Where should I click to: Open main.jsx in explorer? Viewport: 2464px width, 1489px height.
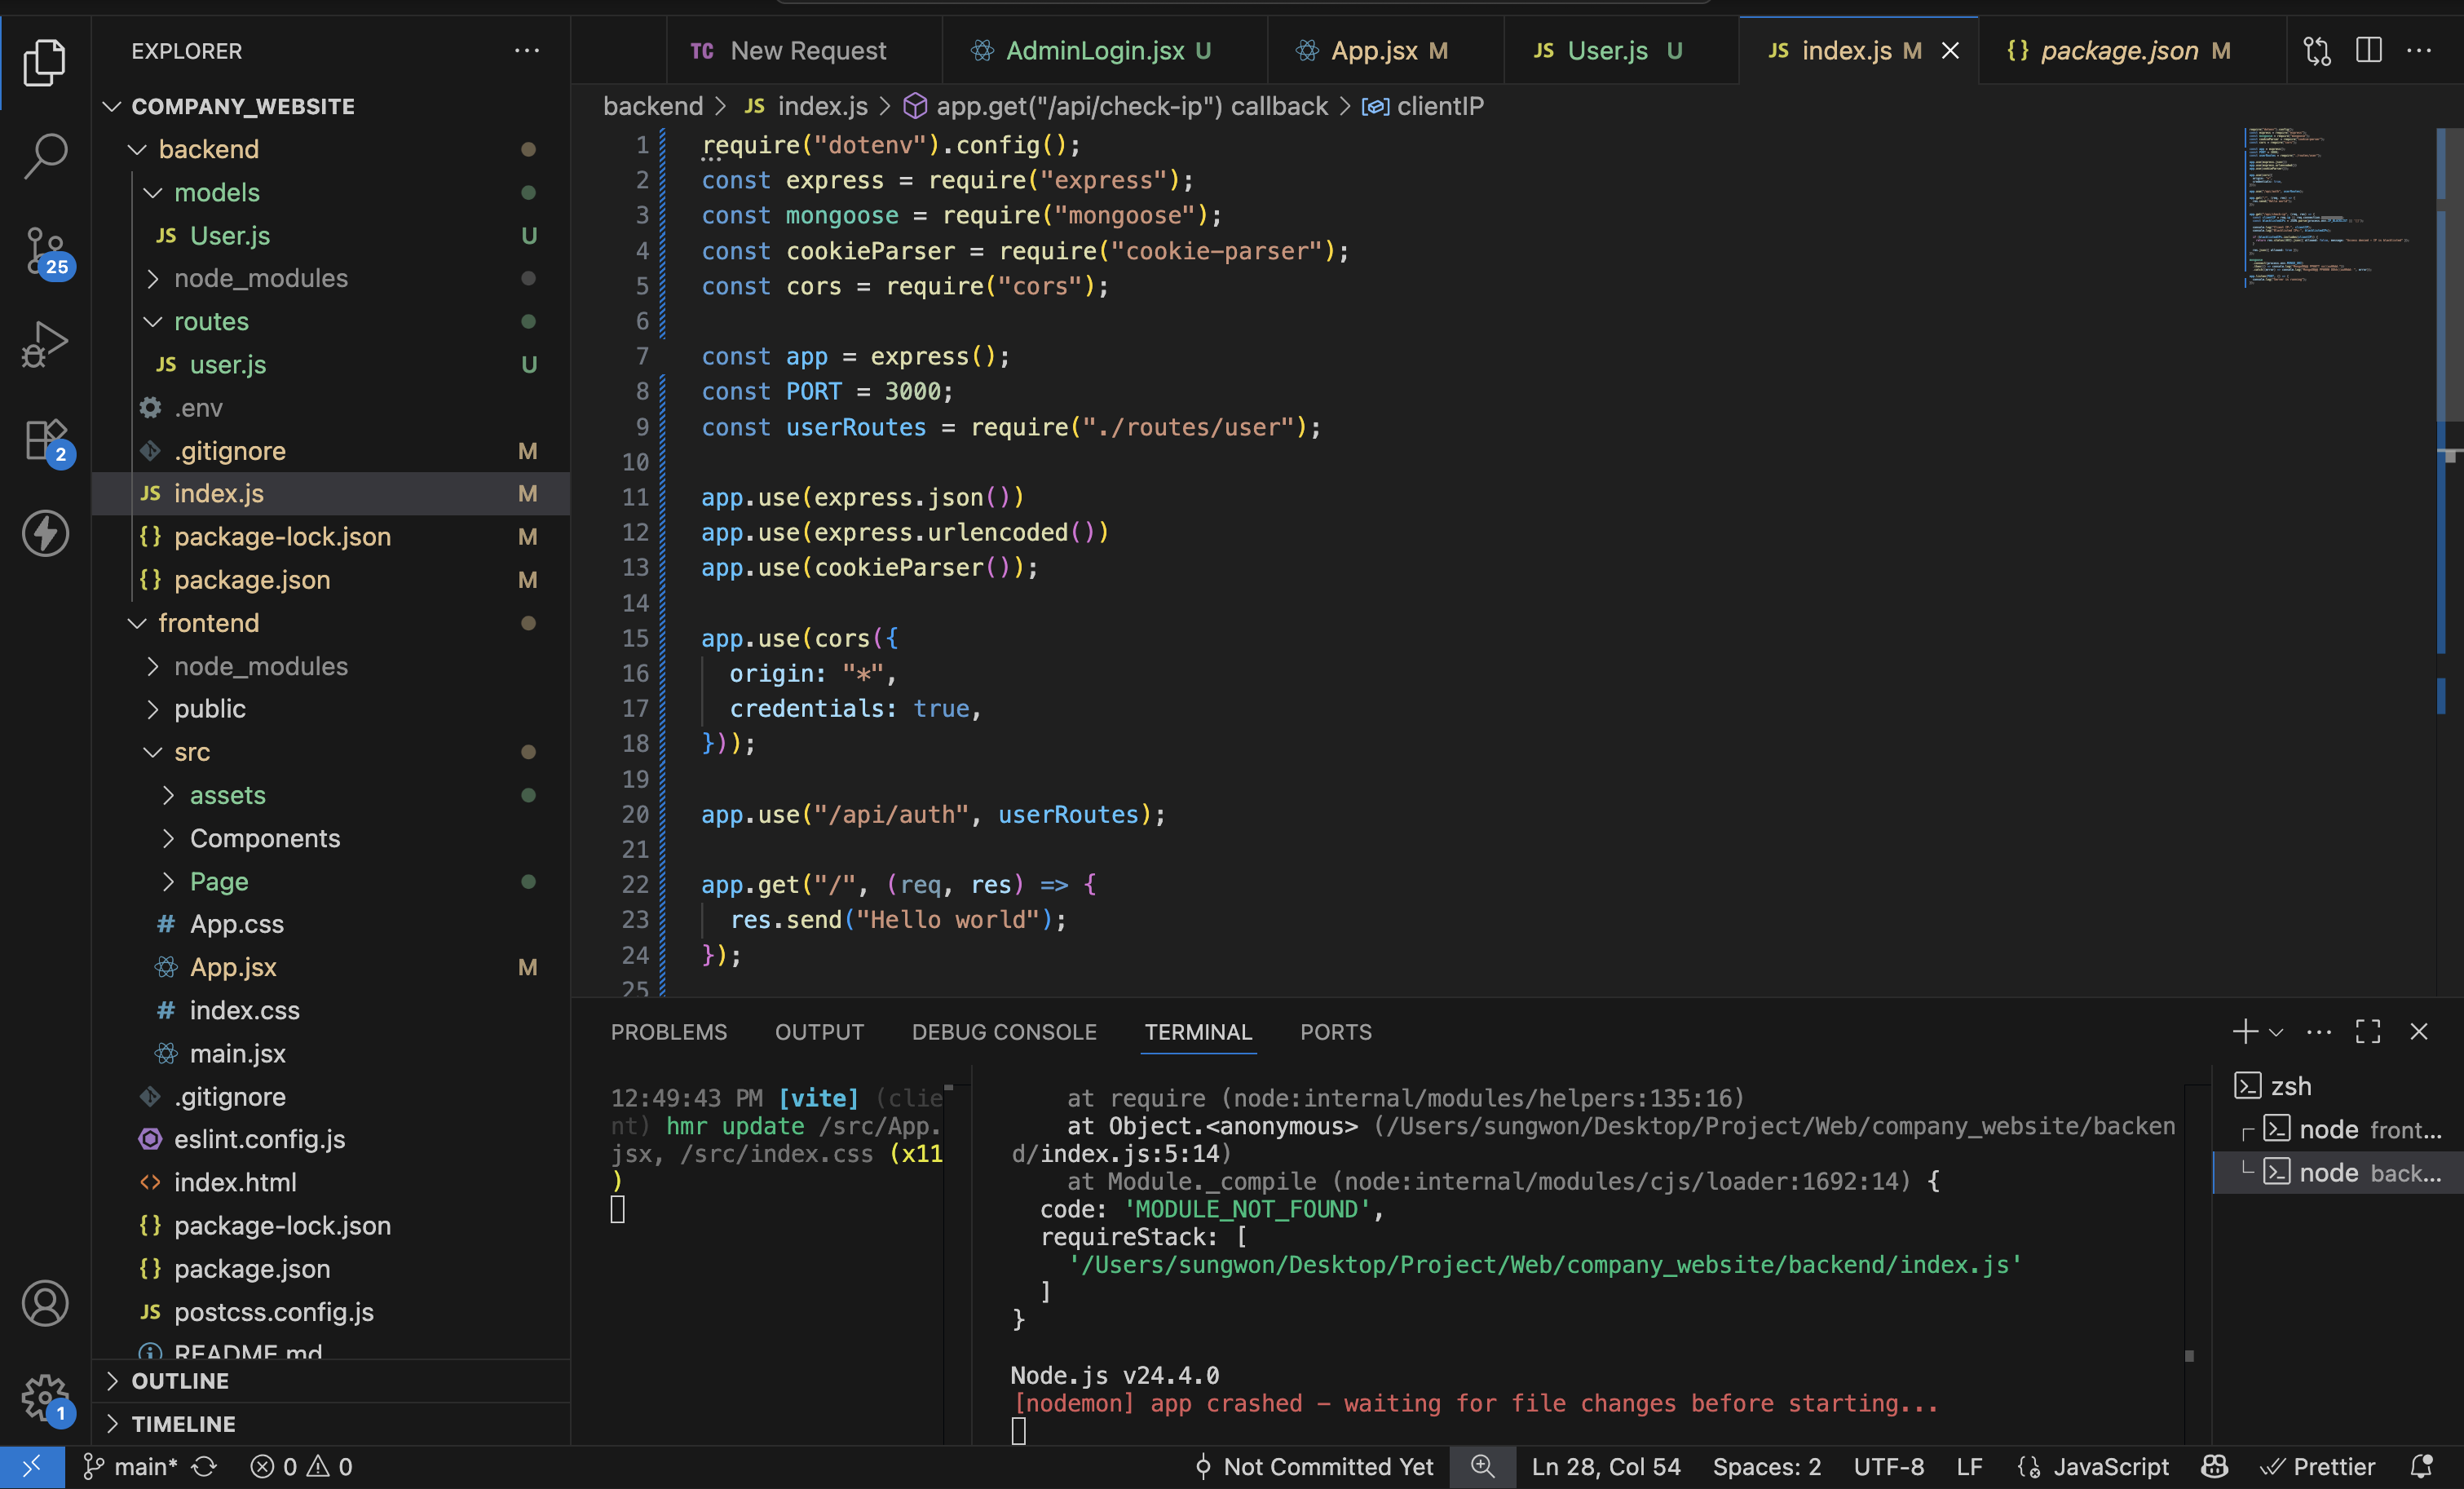[331, 1053]
